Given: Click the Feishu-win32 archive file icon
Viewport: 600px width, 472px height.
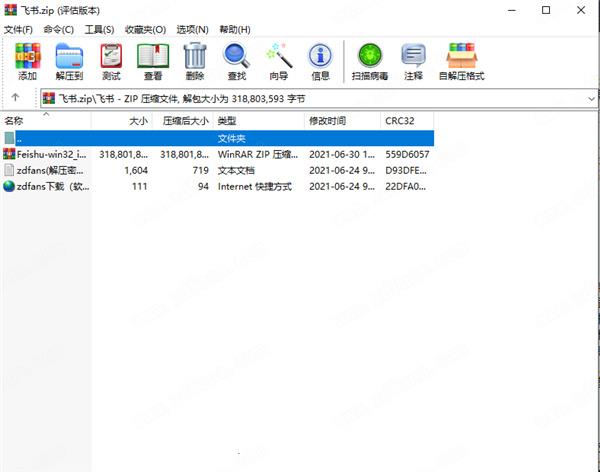Looking at the screenshot, I should [x=9, y=154].
